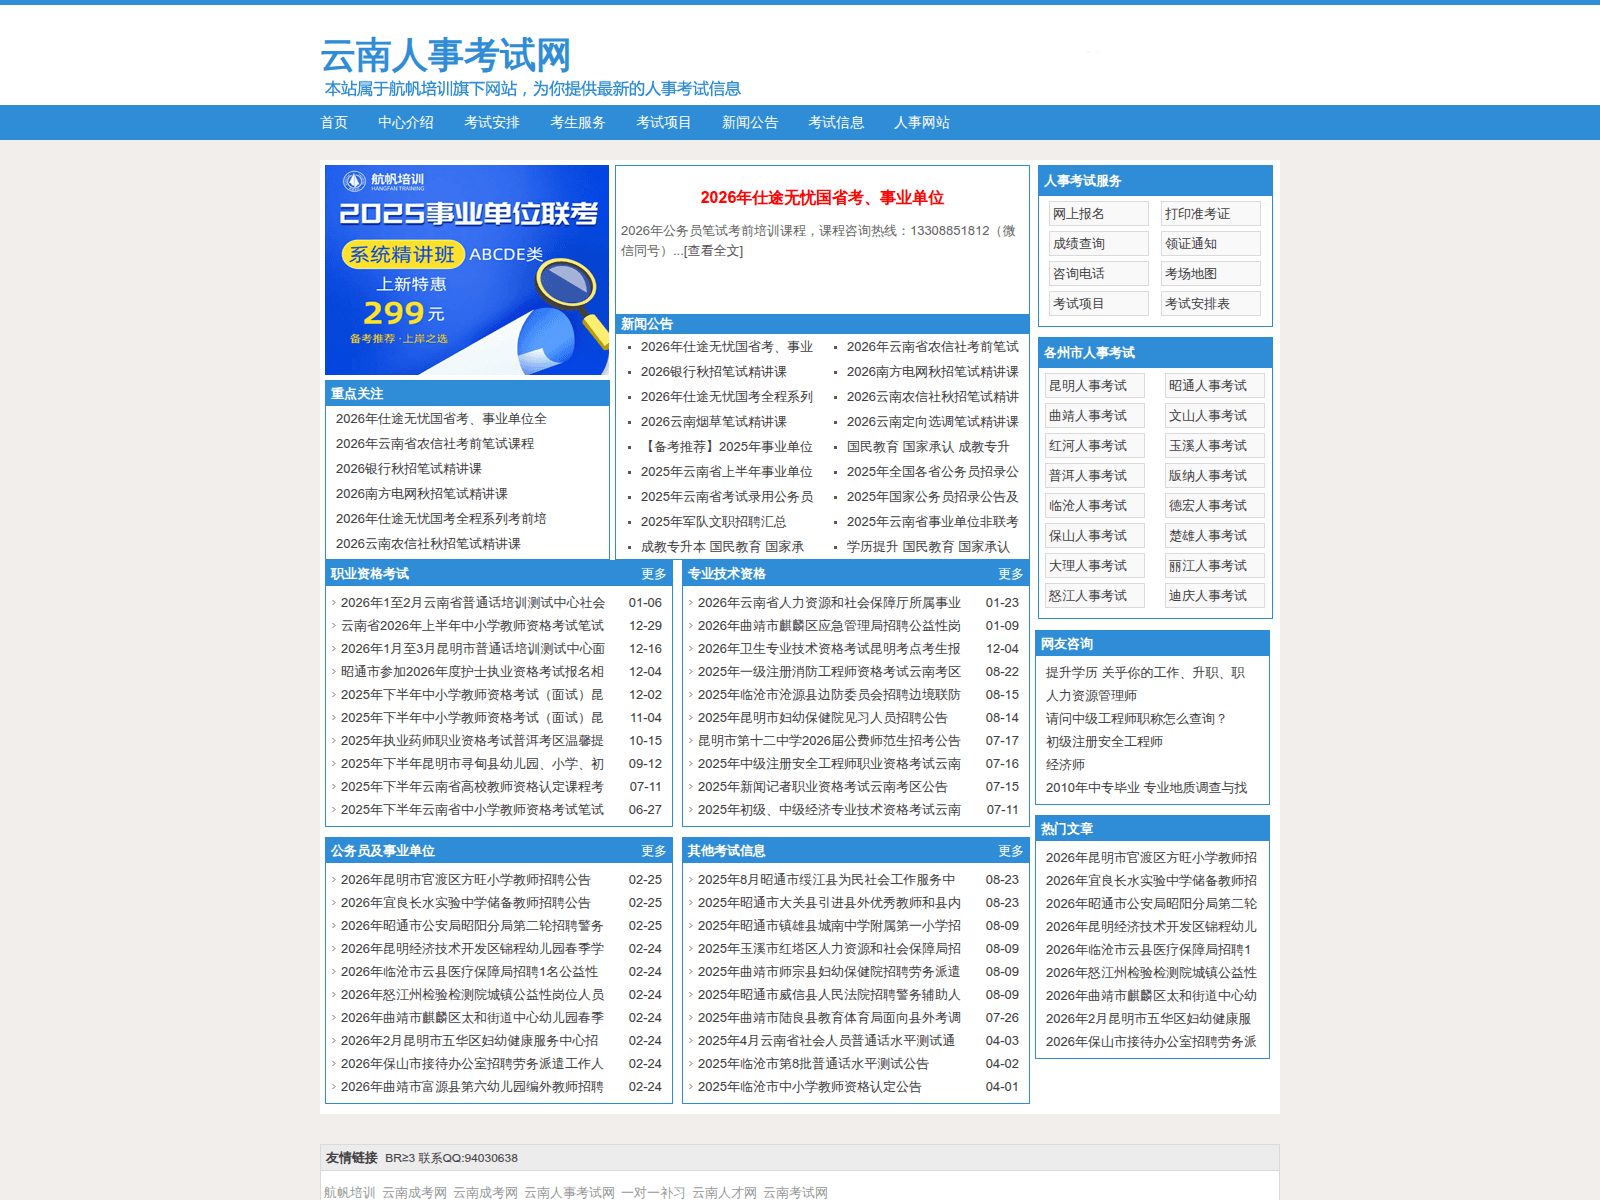Click the 网上报名 service button
The height and width of the screenshot is (1200, 1600).
1098,214
